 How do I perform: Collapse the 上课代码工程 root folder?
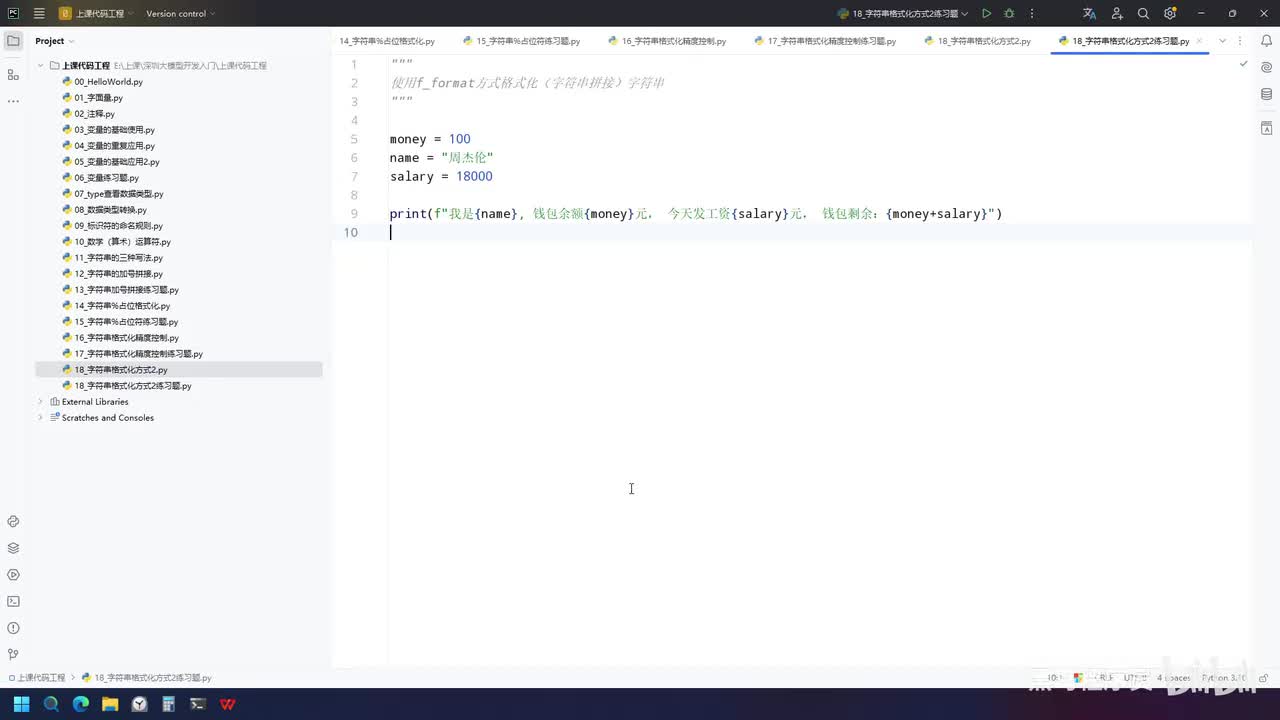(x=41, y=65)
